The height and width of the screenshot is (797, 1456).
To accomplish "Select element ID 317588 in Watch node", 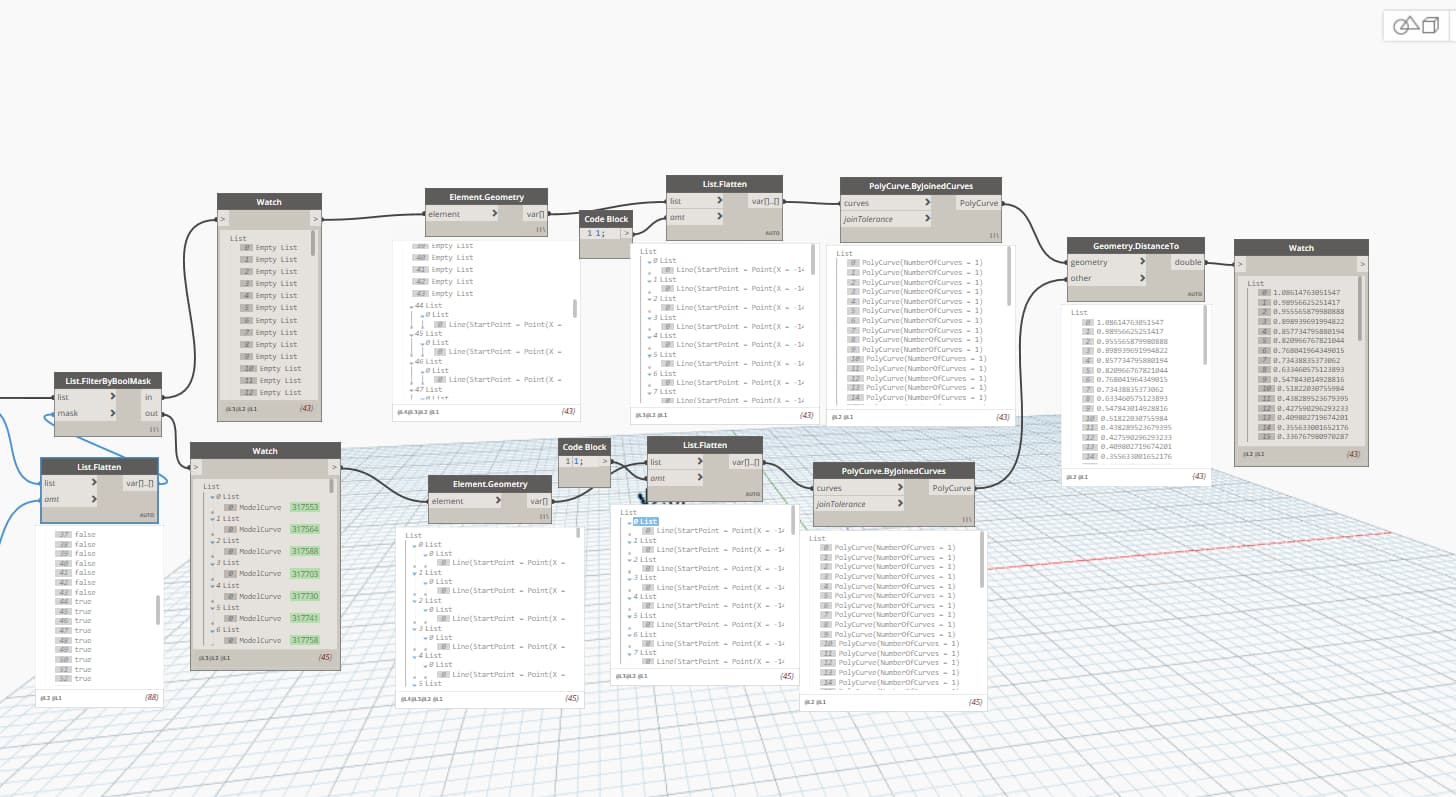I will 305,551.
